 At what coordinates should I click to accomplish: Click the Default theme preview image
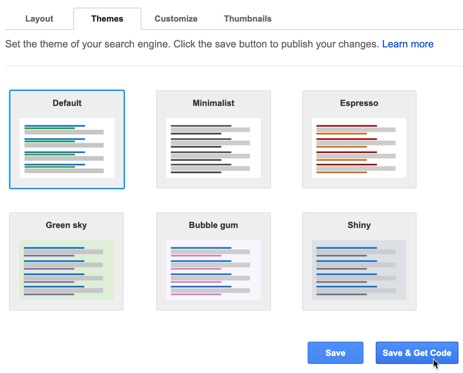pyautogui.click(x=67, y=148)
